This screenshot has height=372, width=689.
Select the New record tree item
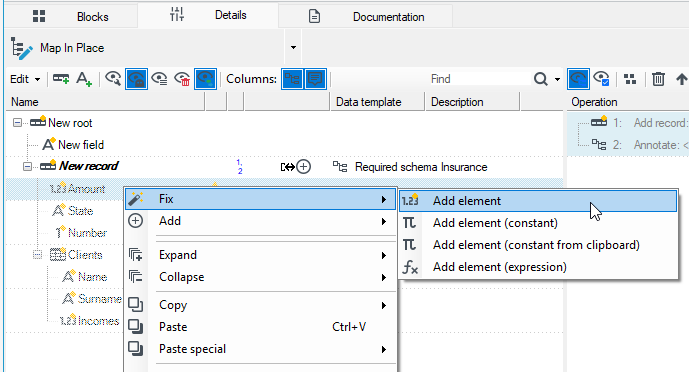[88, 166]
